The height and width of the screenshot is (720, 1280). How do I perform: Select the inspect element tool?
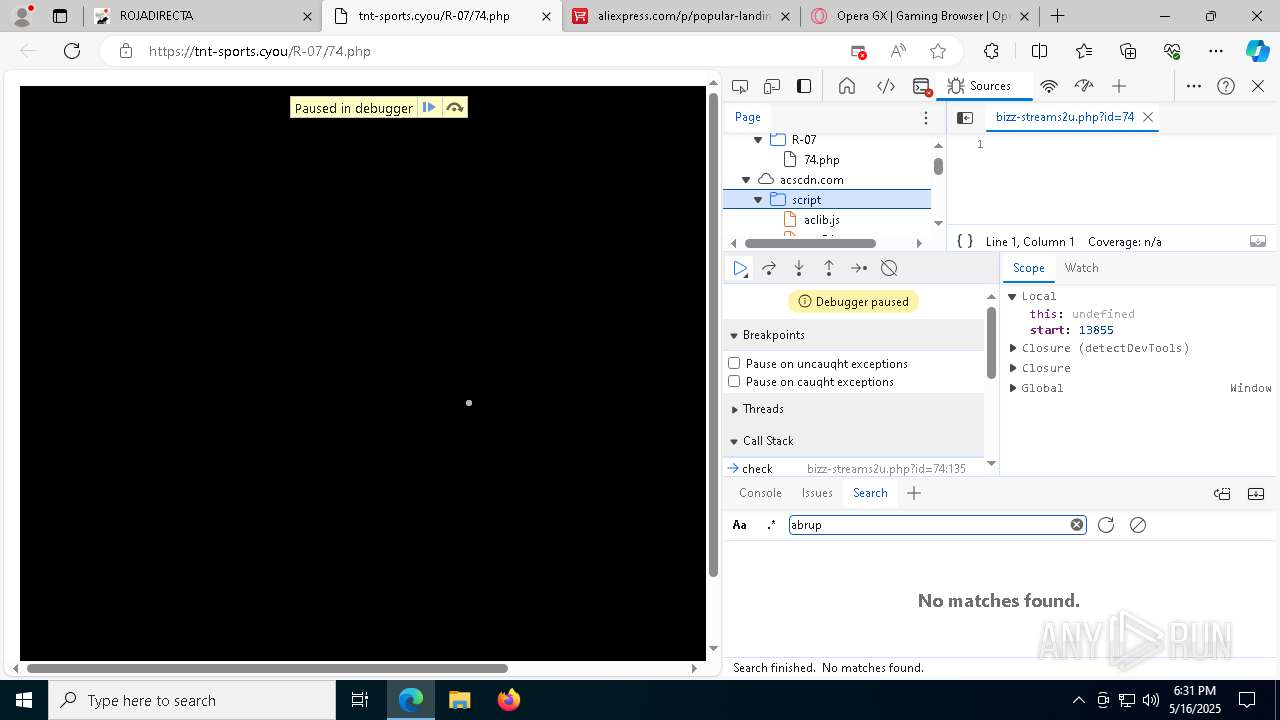(740, 86)
